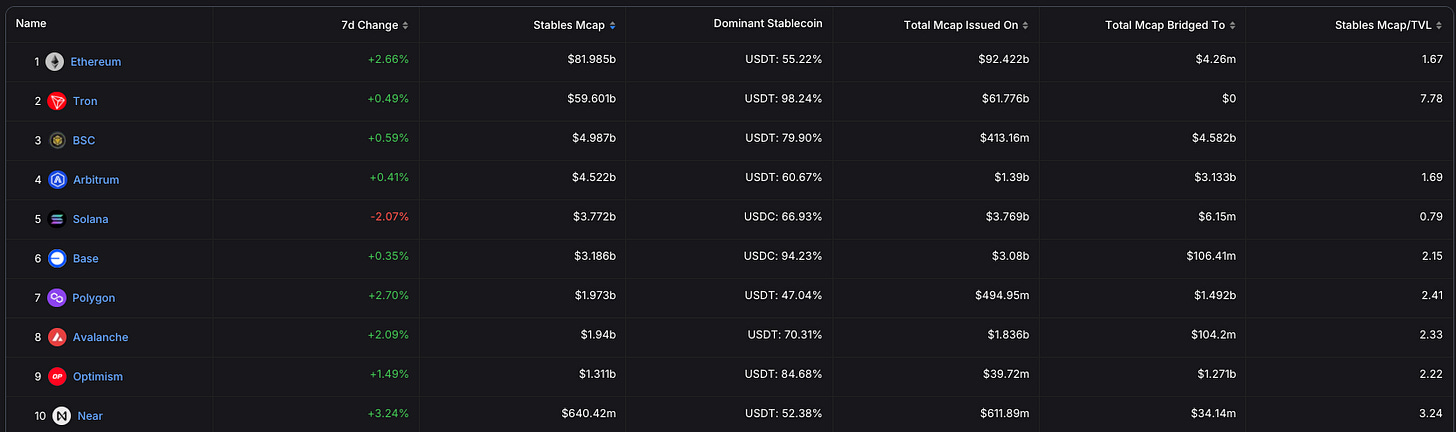Click the BSC chain logo icon
The image size is (1456, 432).
coord(57,141)
